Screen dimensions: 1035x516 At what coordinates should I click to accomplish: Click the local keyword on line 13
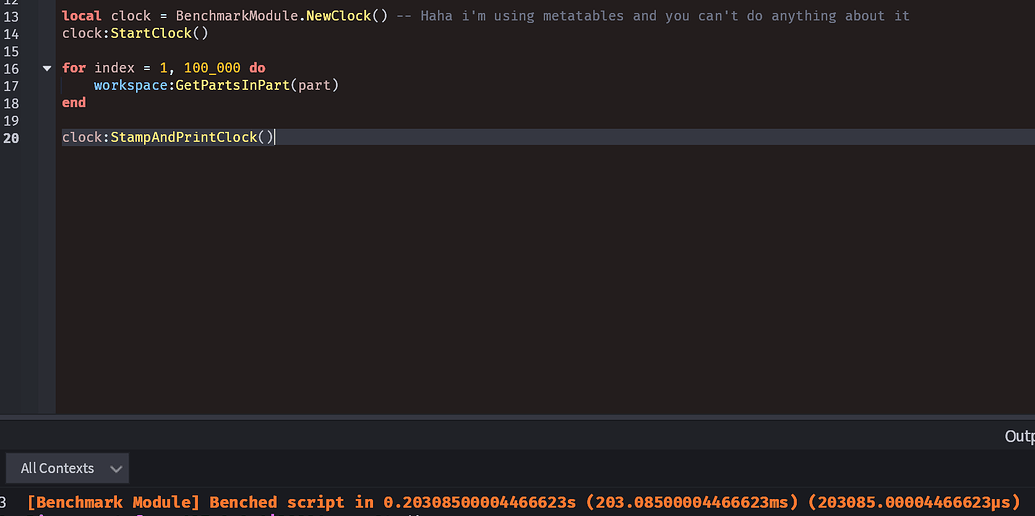(x=82, y=16)
